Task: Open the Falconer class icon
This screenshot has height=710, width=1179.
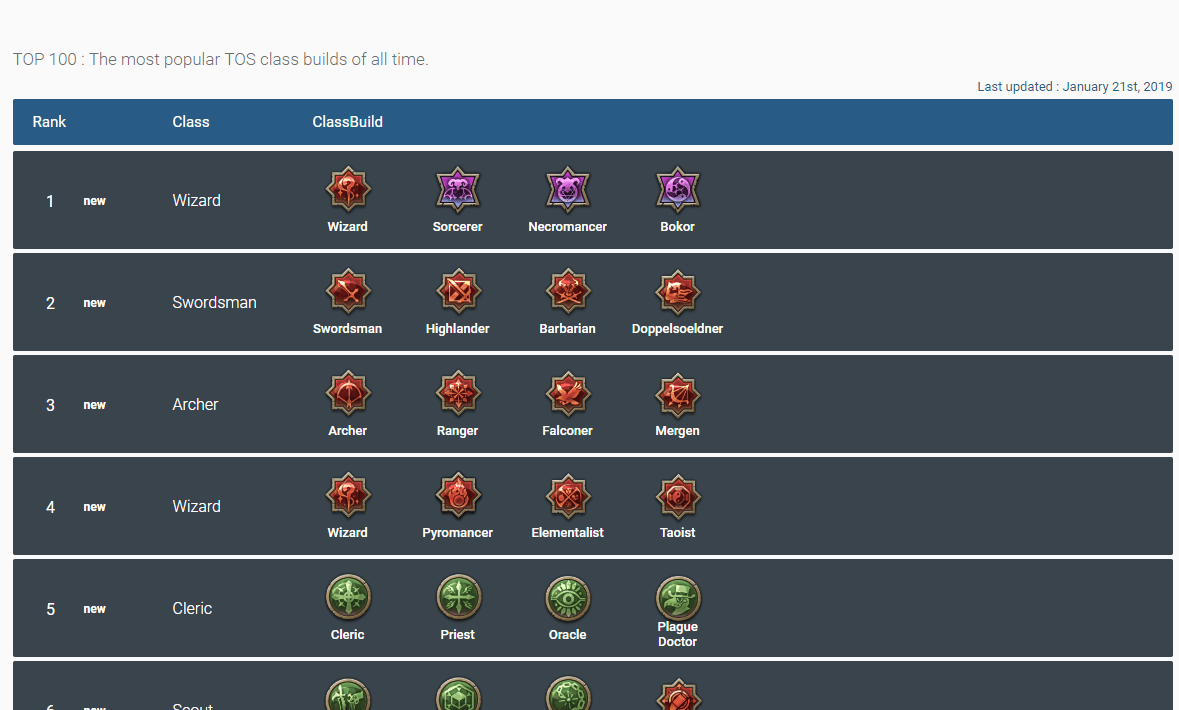Action: [x=567, y=393]
